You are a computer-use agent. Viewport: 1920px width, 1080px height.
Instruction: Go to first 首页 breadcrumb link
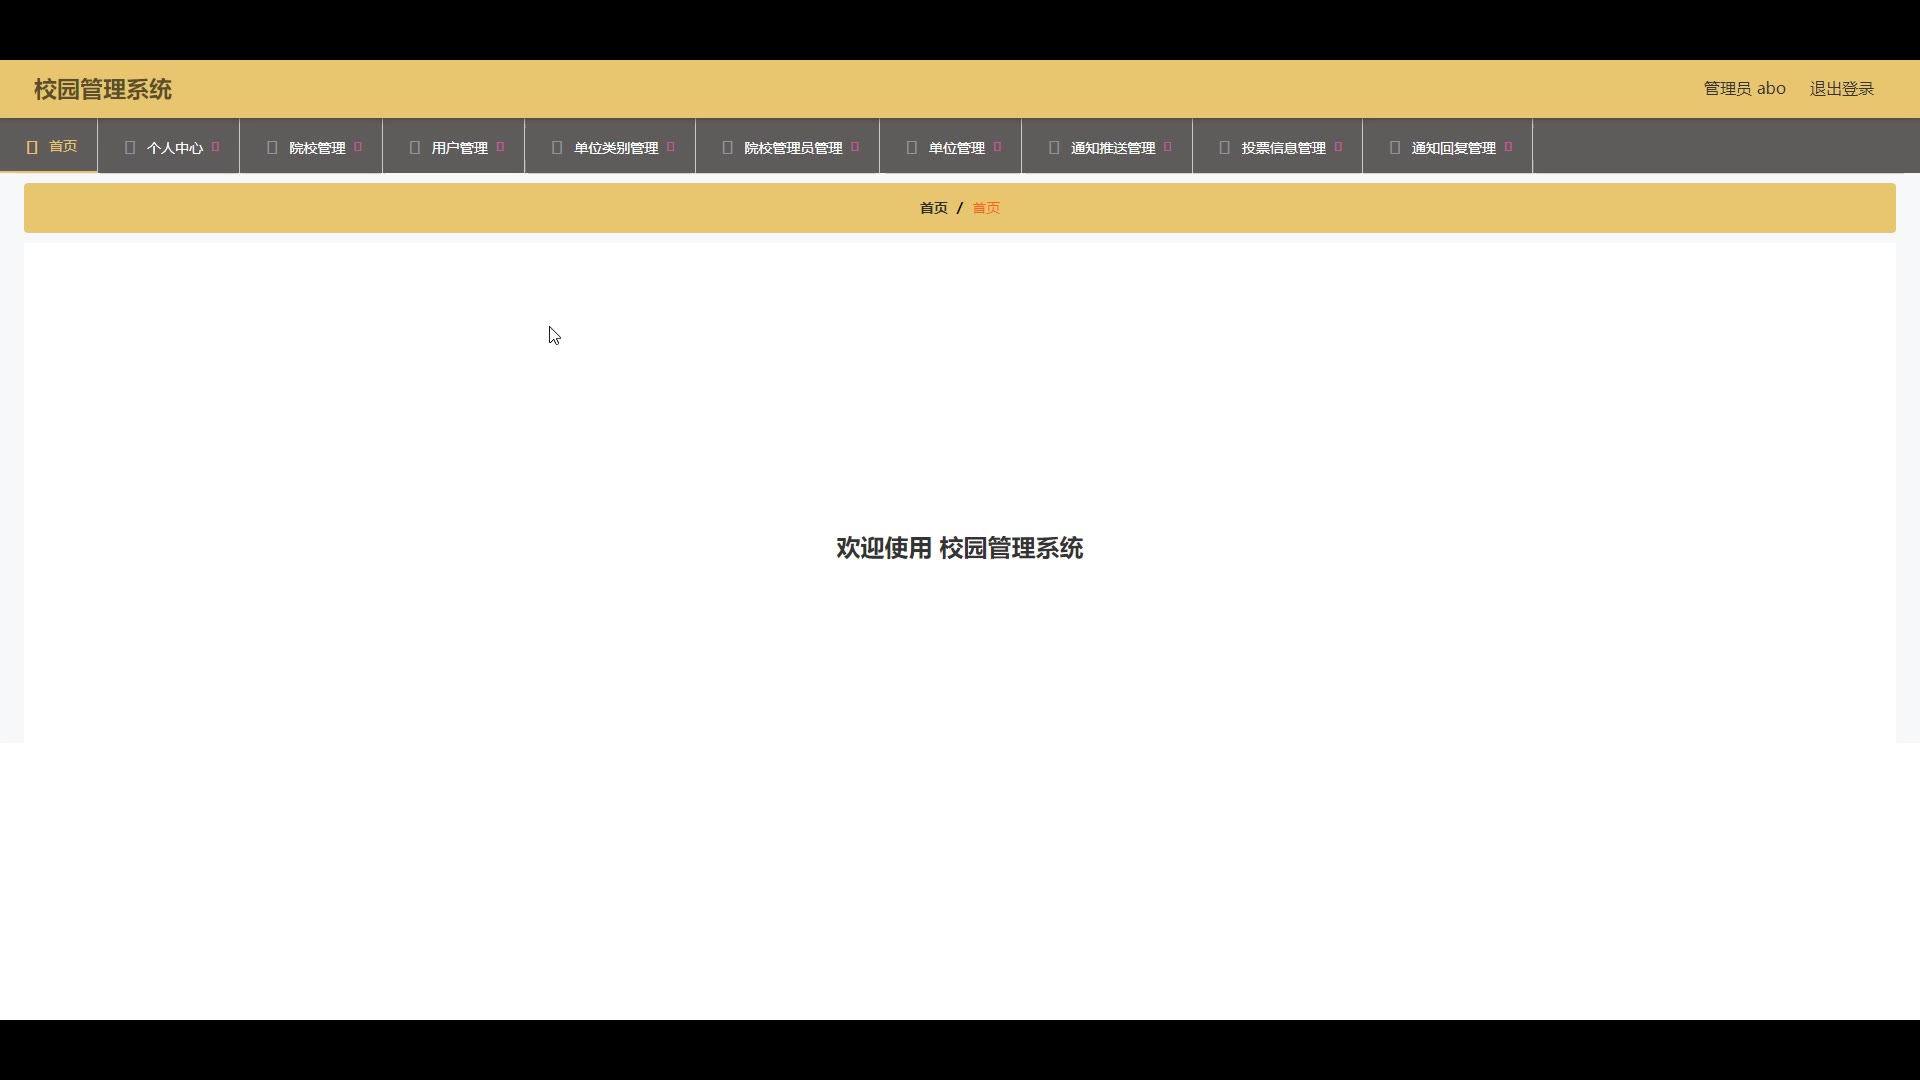934,208
